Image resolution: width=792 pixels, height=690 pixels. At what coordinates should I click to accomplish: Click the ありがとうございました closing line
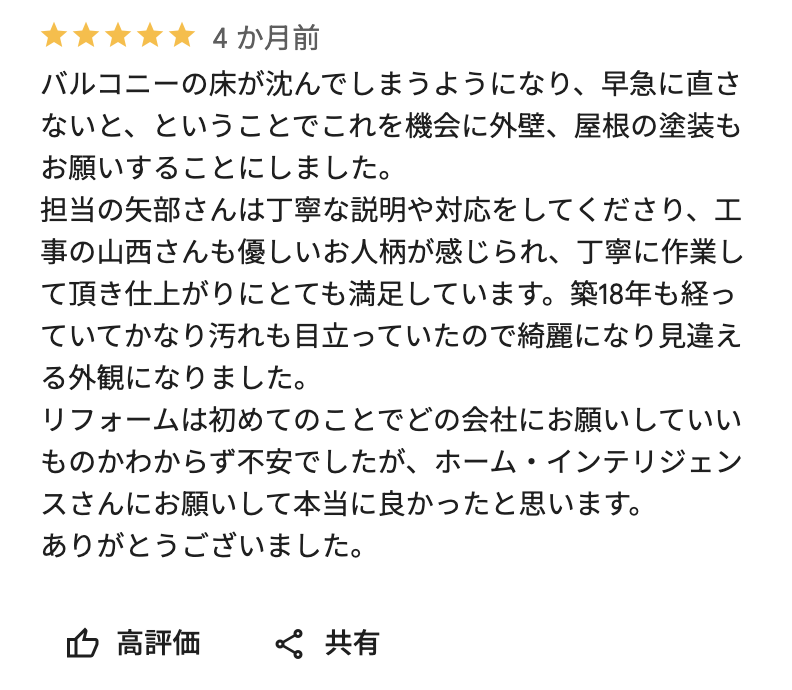pos(201,547)
